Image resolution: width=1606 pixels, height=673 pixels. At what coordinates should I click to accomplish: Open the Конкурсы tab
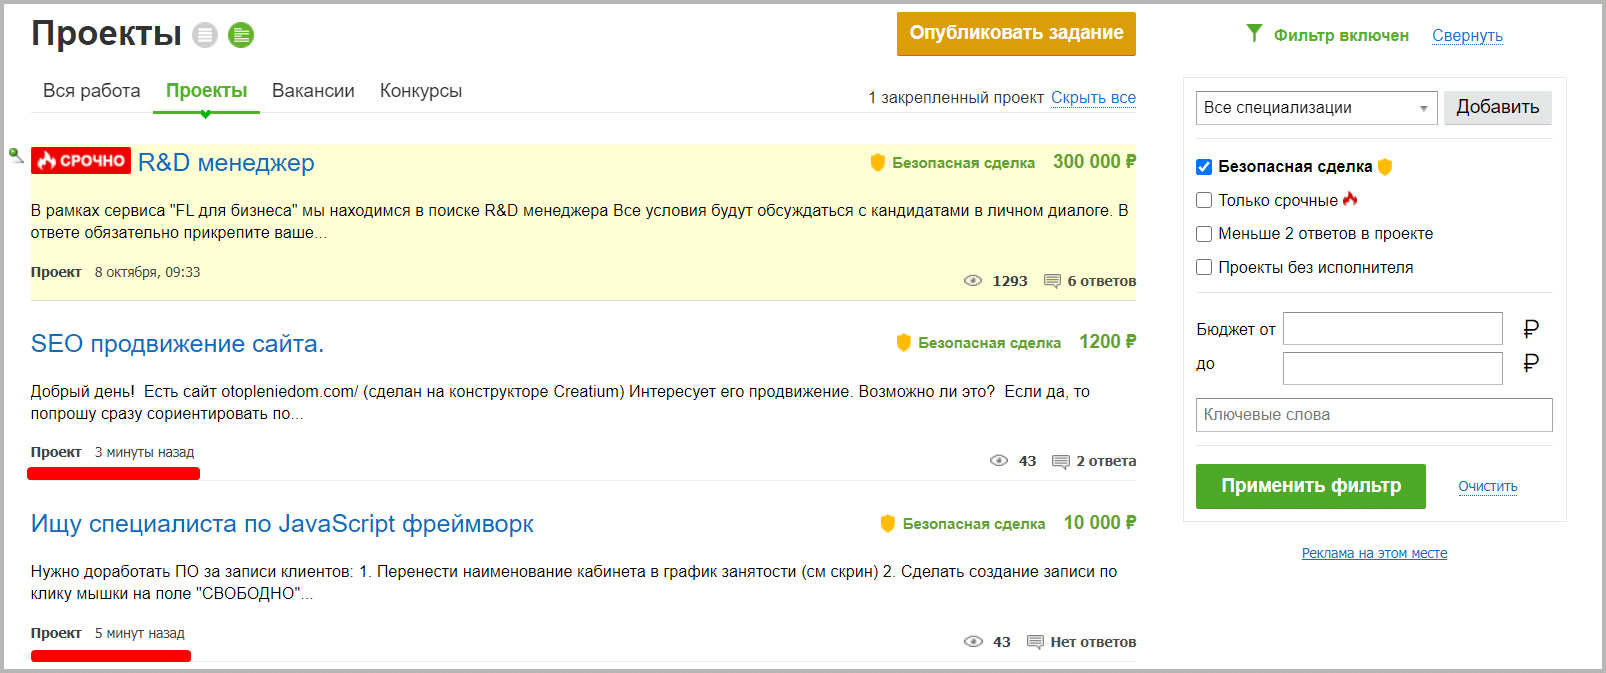tap(420, 90)
